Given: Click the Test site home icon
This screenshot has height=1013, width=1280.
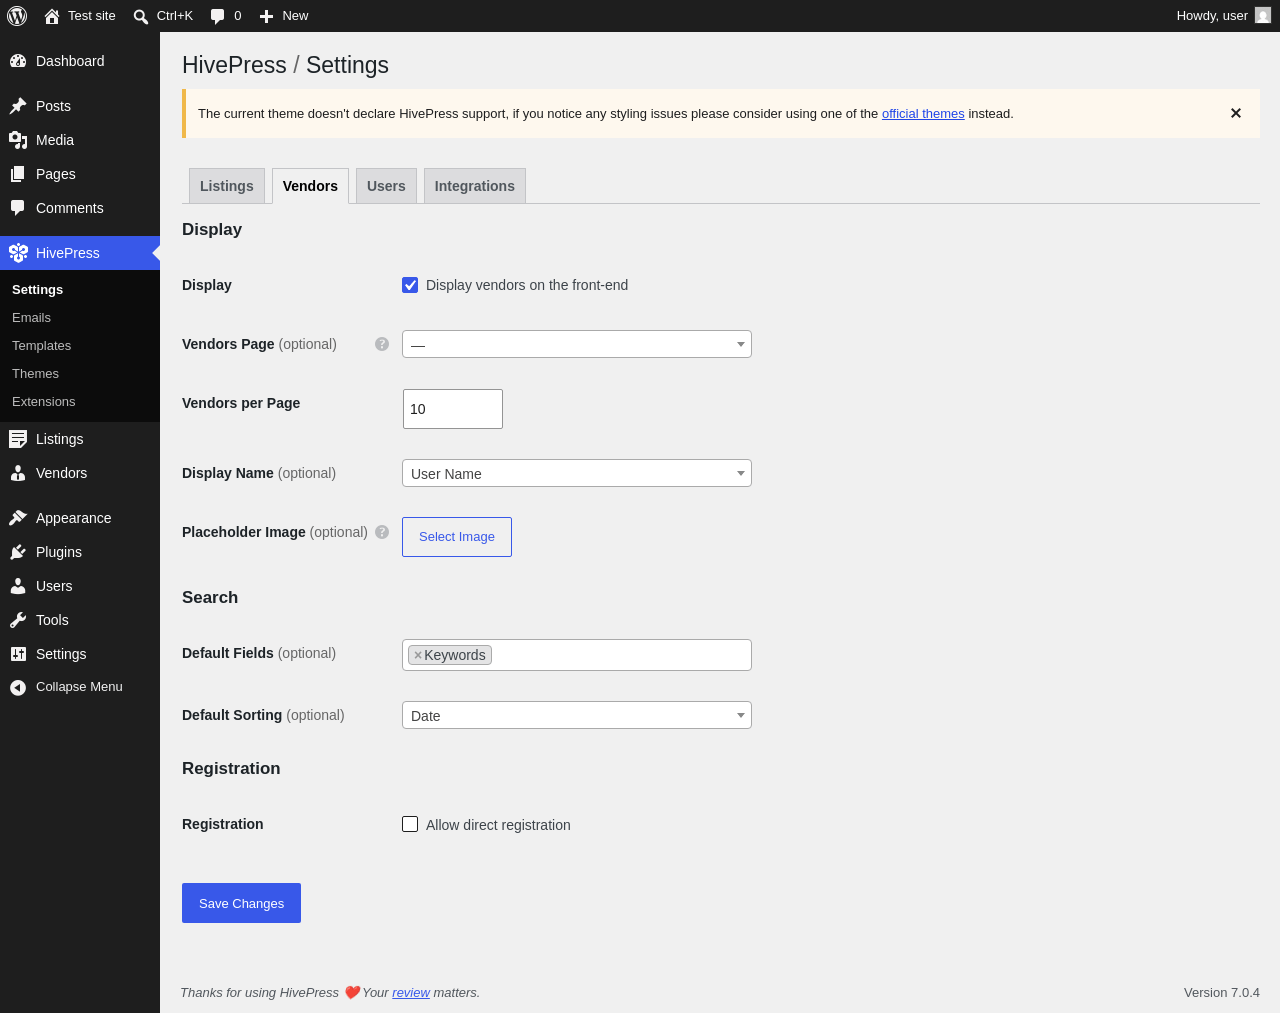Looking at the screenshot, I should (x=52, y=16).
